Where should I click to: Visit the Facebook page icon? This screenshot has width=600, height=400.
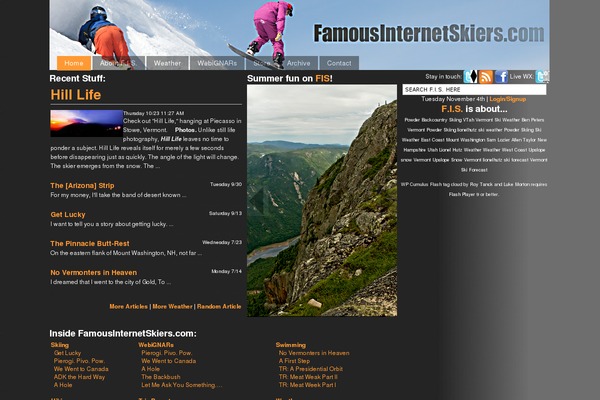(501, 77)
